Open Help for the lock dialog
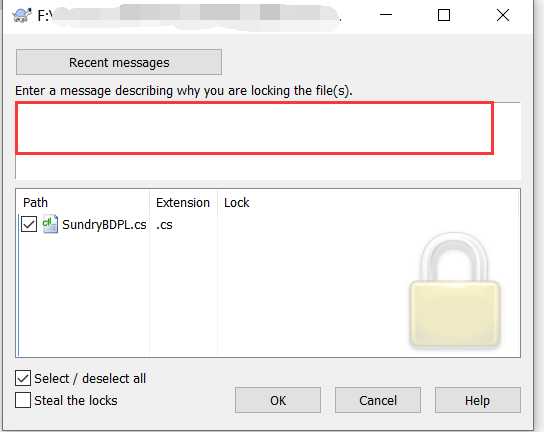Viewport: 544px width, 432px height. click(x=478, y=400)
